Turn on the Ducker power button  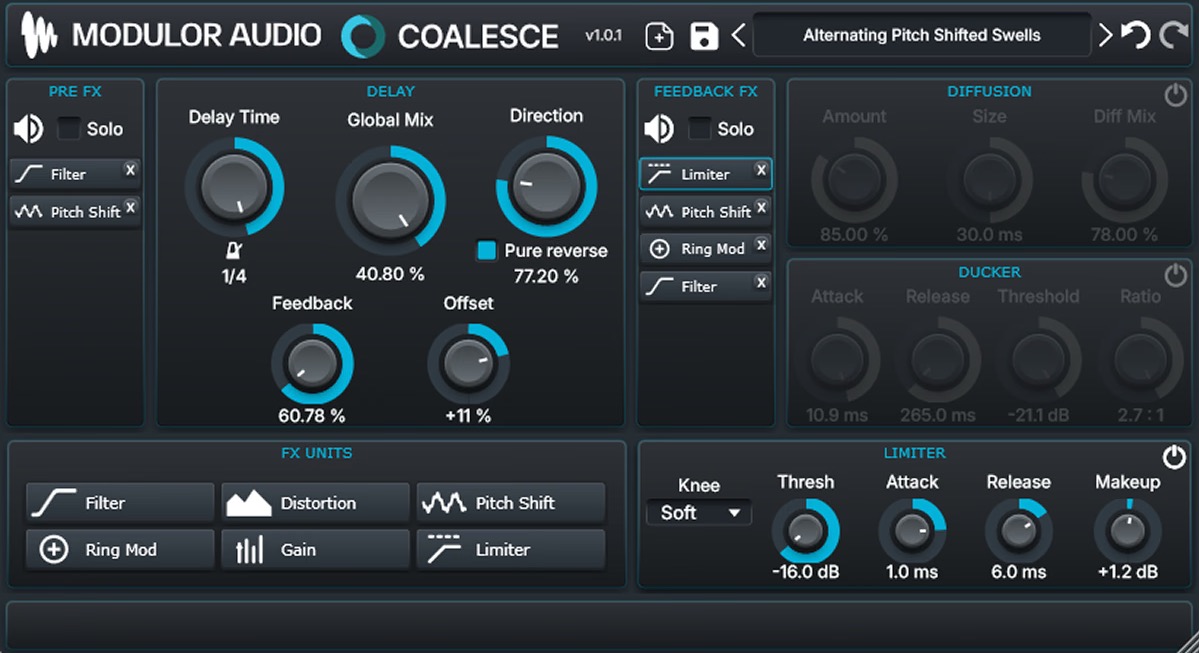pyautogui.click(x=1175, y=275)
